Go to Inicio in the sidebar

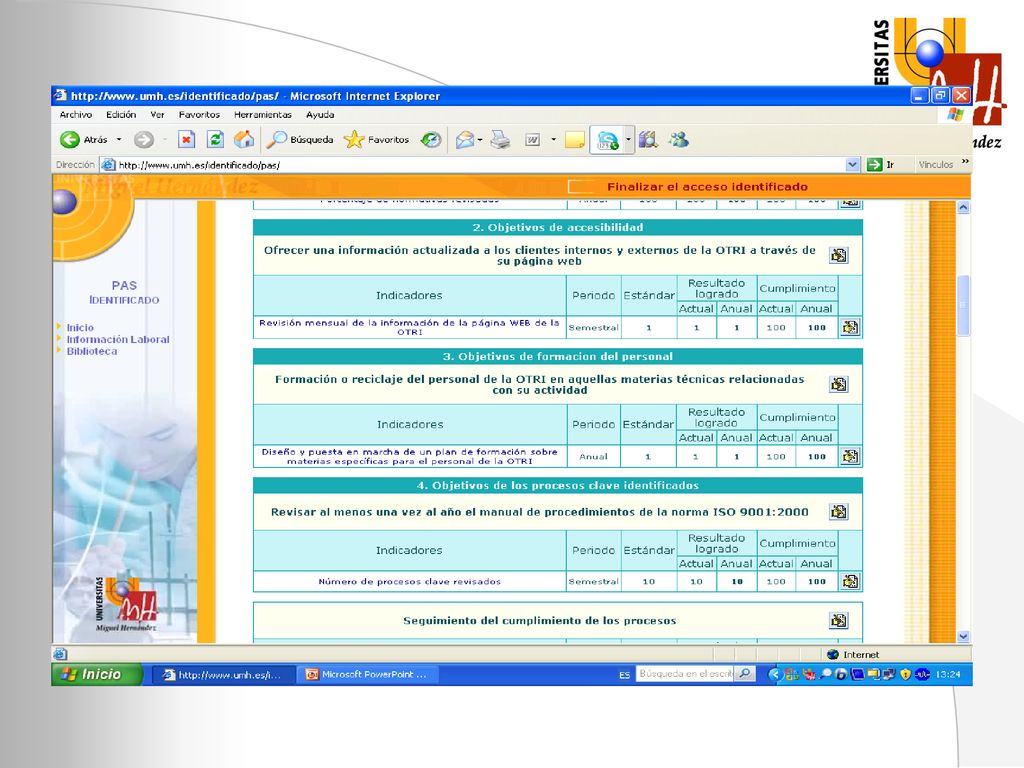point(80,328)
